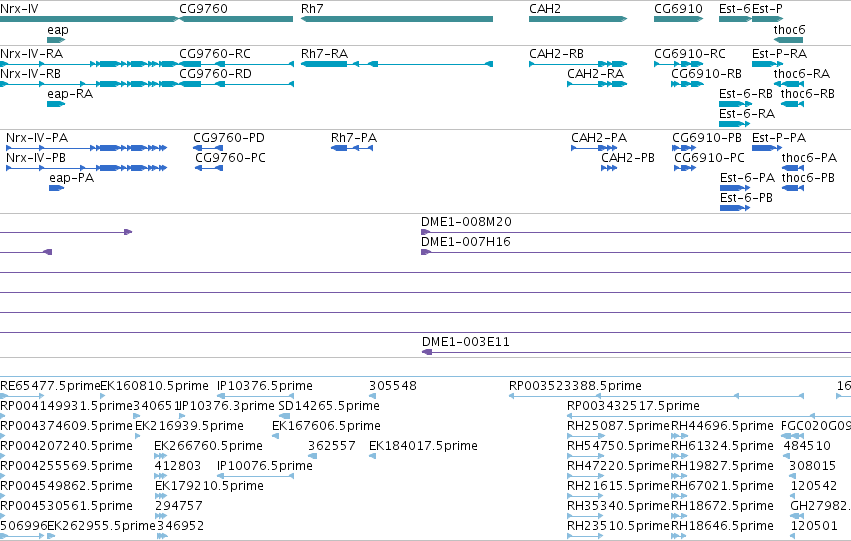Select the EK266760.5prime EST label

point(208,446)
